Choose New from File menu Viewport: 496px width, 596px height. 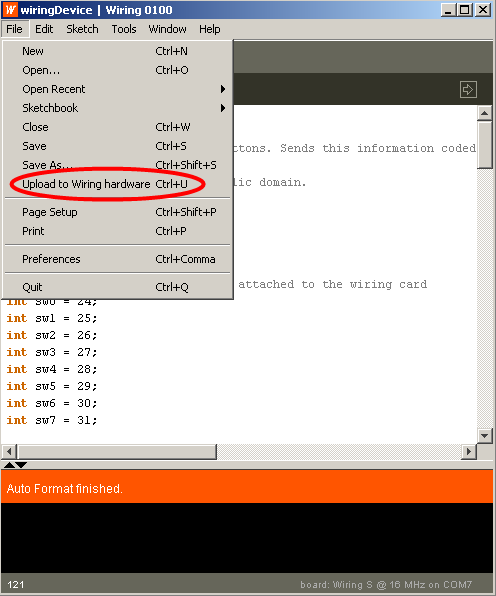pos(118,51)
